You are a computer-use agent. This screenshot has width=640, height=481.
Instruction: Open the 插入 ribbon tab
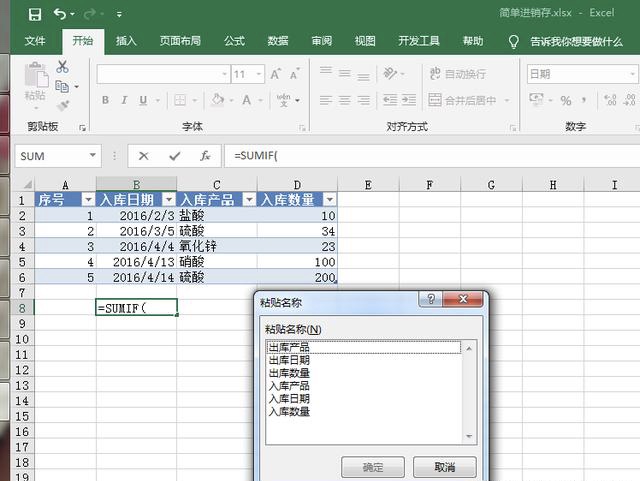[x=126, y=41]
